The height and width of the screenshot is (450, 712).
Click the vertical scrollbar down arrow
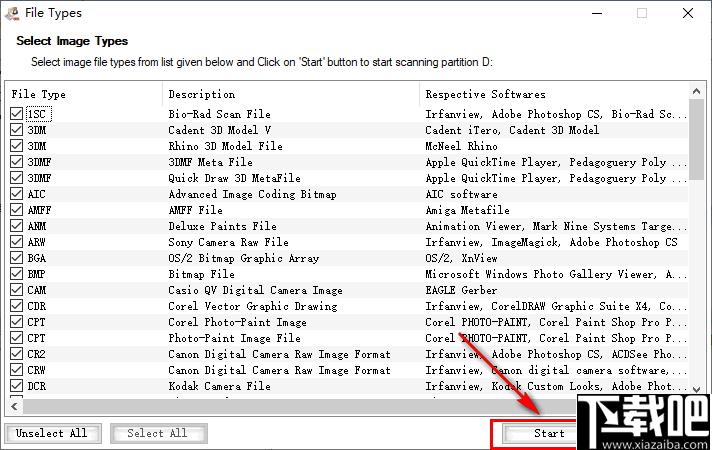tap(697, 389)
